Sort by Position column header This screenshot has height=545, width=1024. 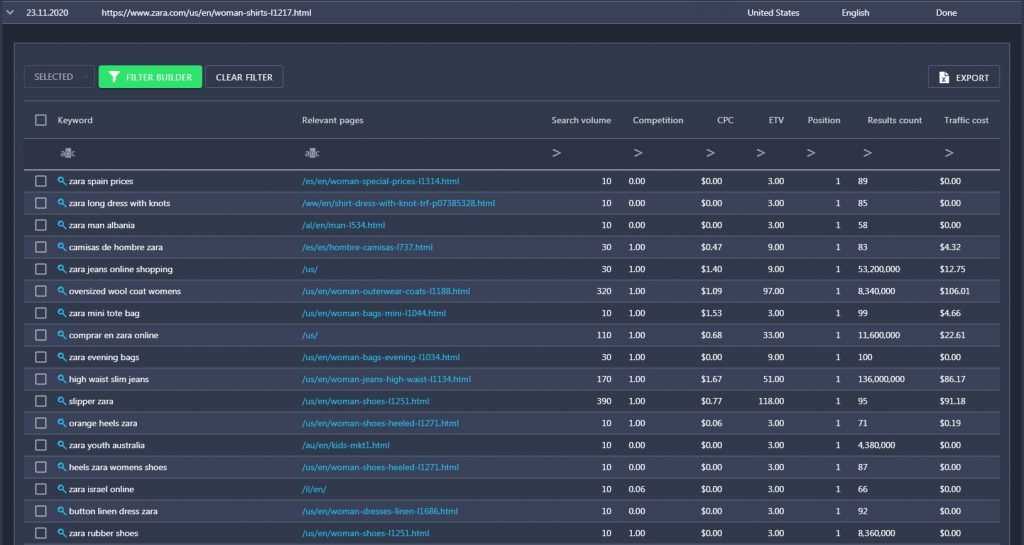click(x=824, y=120)
